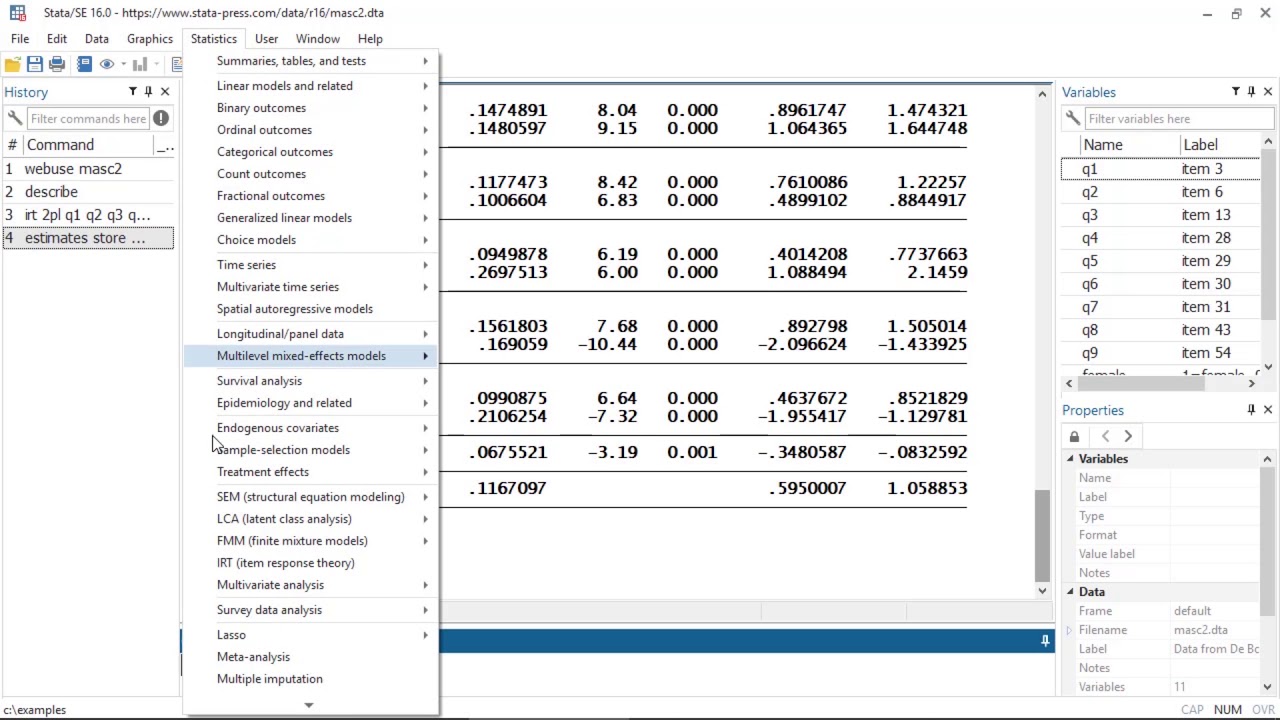The image size is (1280, 720).
Task: Open IRT (item response theory)
Action: pyautogui.click(x=286, y=563)
